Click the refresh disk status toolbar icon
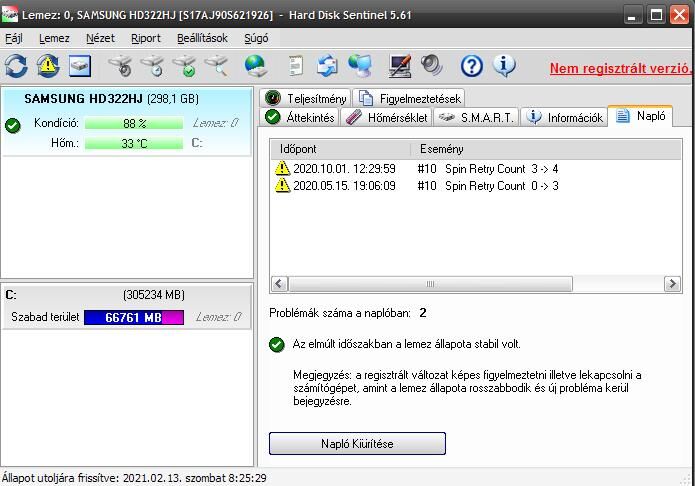 16,66
